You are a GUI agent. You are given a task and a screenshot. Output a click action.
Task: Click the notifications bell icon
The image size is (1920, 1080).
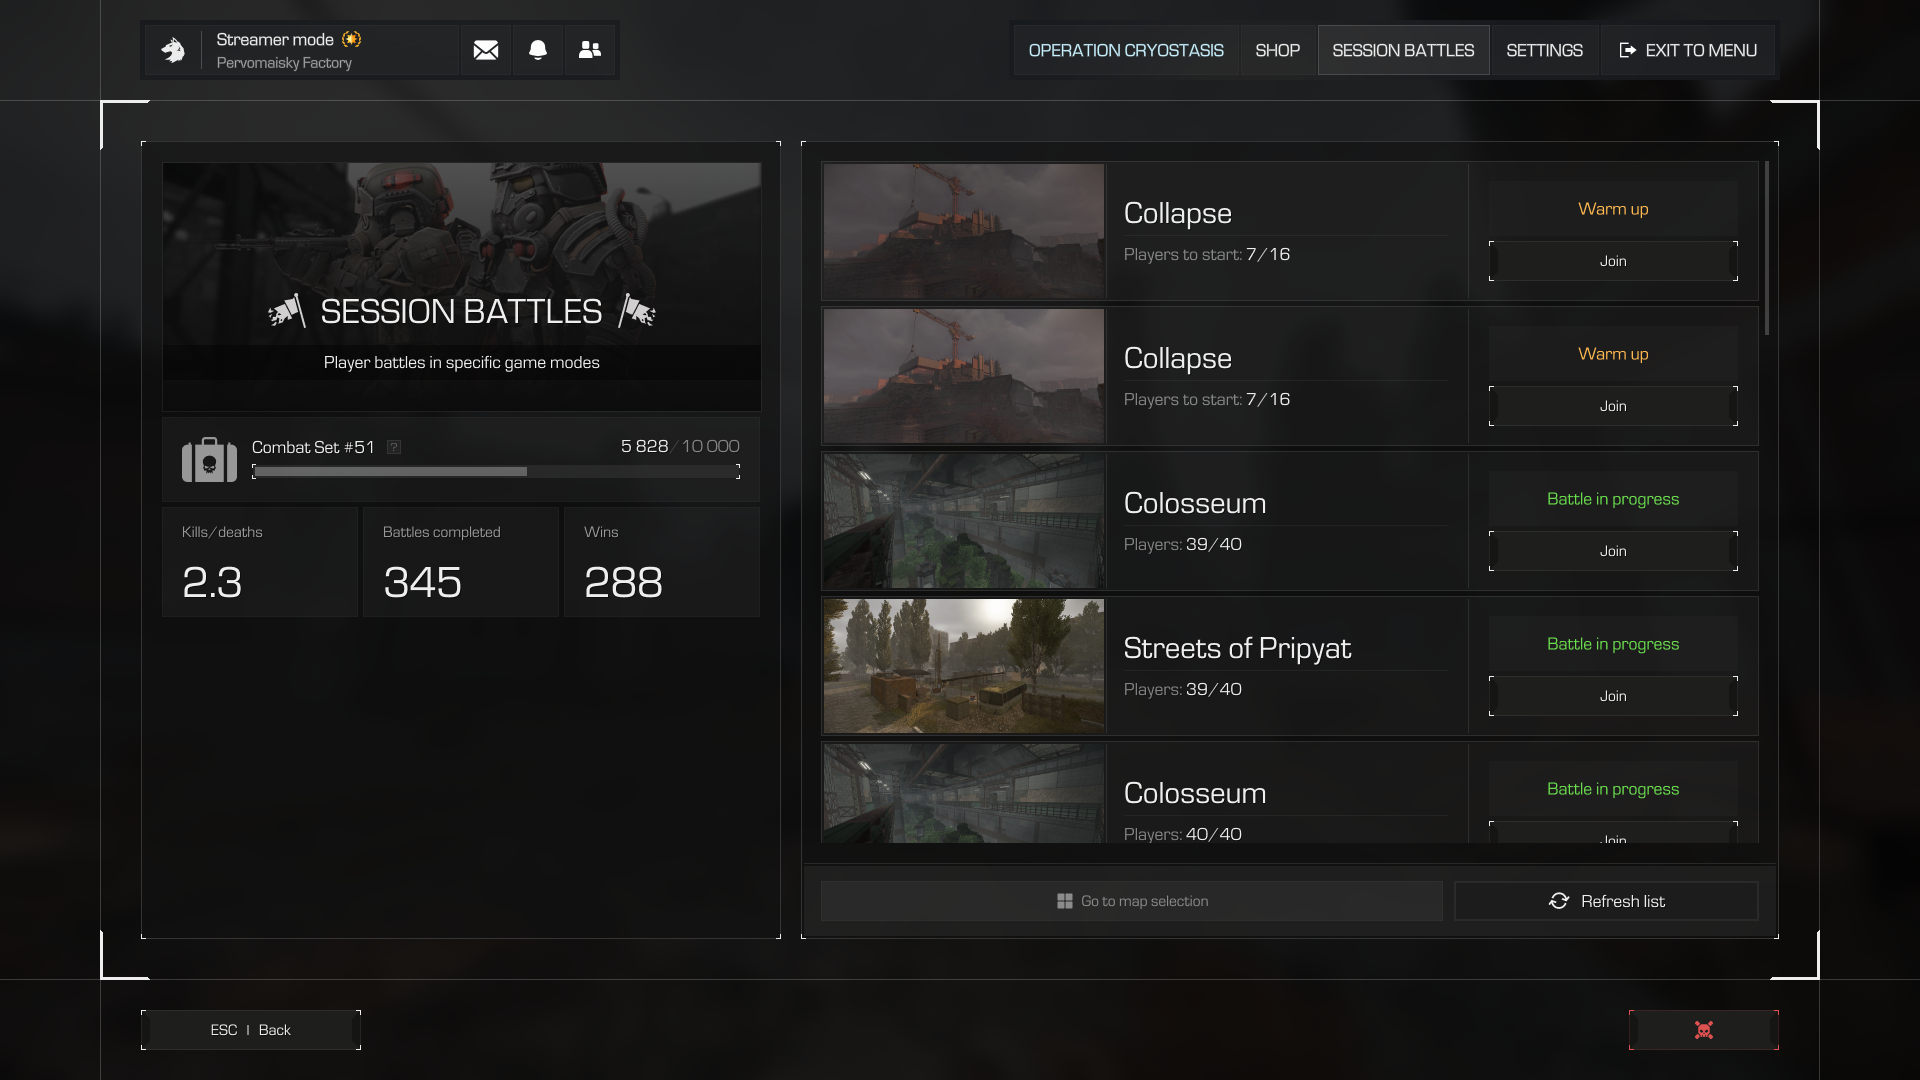pos(538,50)
